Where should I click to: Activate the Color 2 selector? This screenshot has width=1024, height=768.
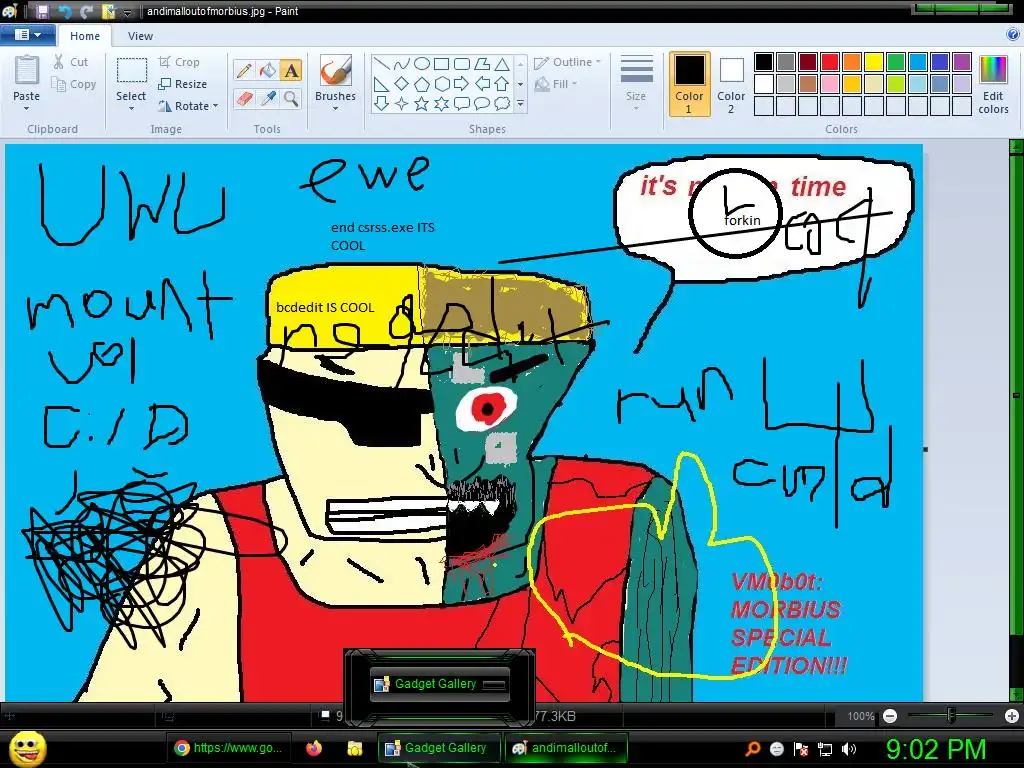731,84
